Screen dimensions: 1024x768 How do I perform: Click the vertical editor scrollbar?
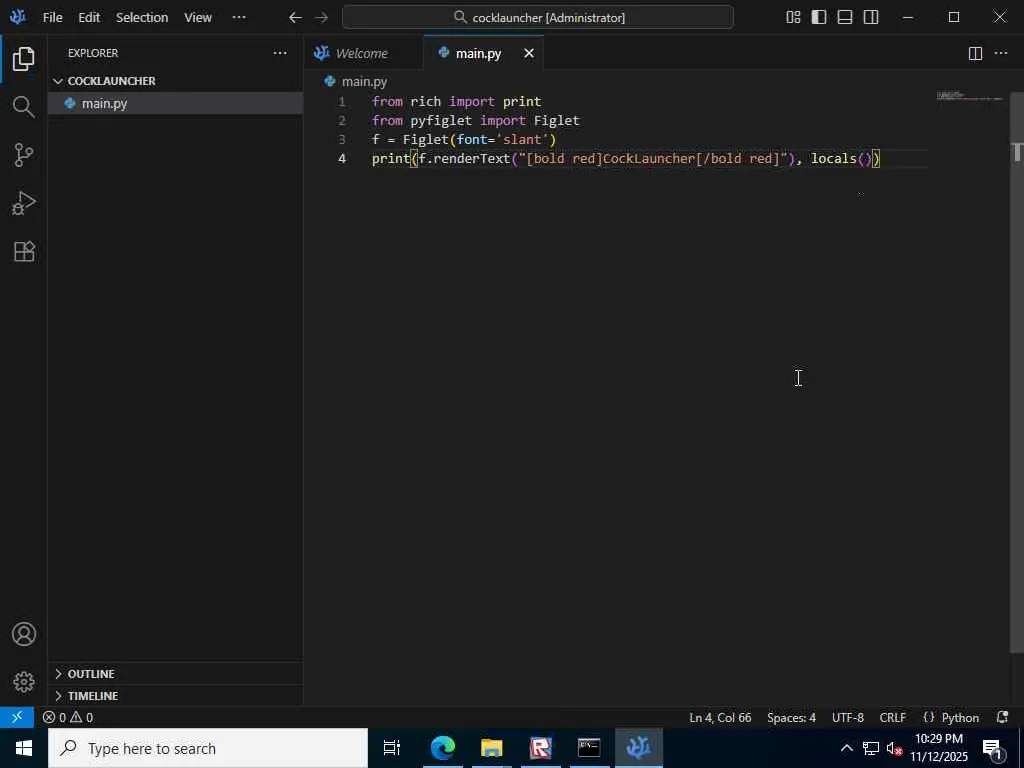coord(1016,372)
